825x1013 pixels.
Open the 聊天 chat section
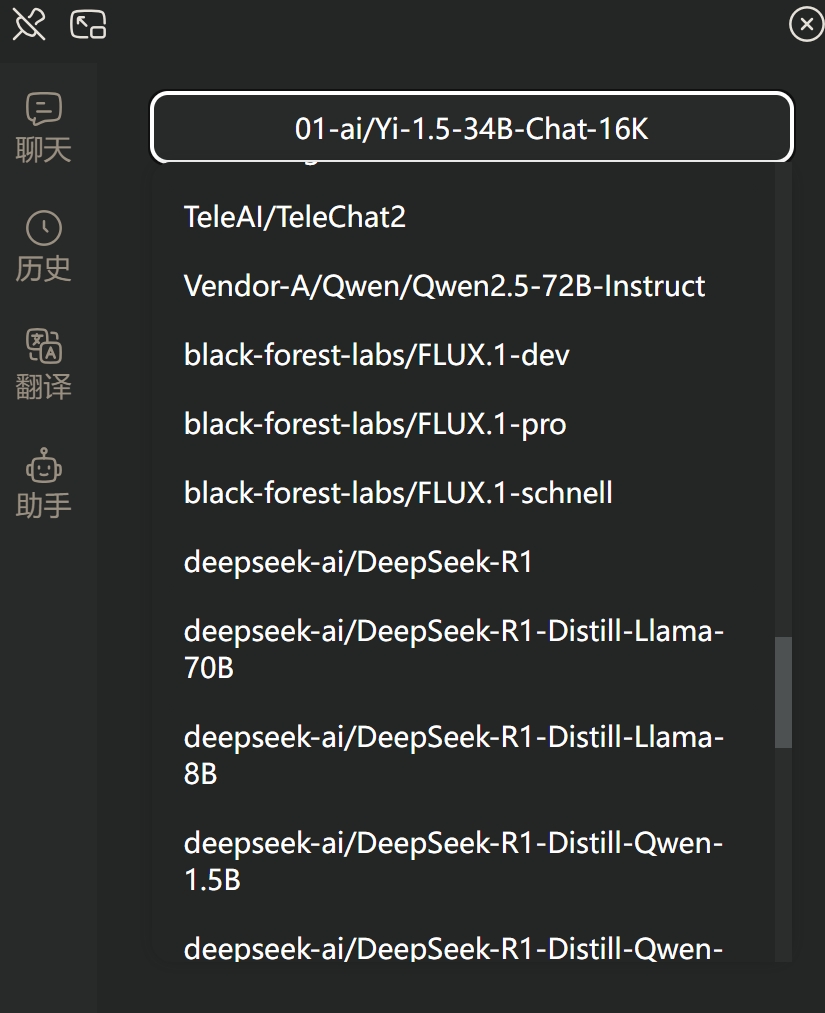pyautogui.click(x=43, y=127)
